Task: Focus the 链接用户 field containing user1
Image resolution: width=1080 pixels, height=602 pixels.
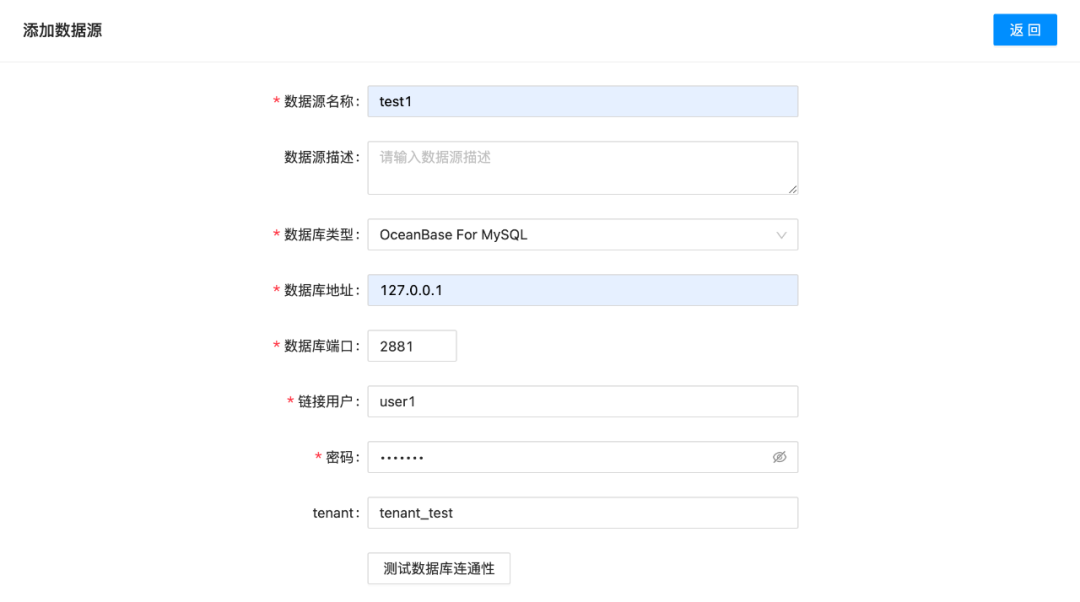Action: [583, 402]
